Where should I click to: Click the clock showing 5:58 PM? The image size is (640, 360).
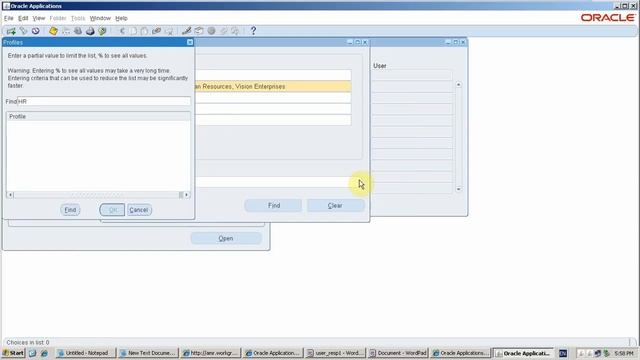(x=624, y=353)
